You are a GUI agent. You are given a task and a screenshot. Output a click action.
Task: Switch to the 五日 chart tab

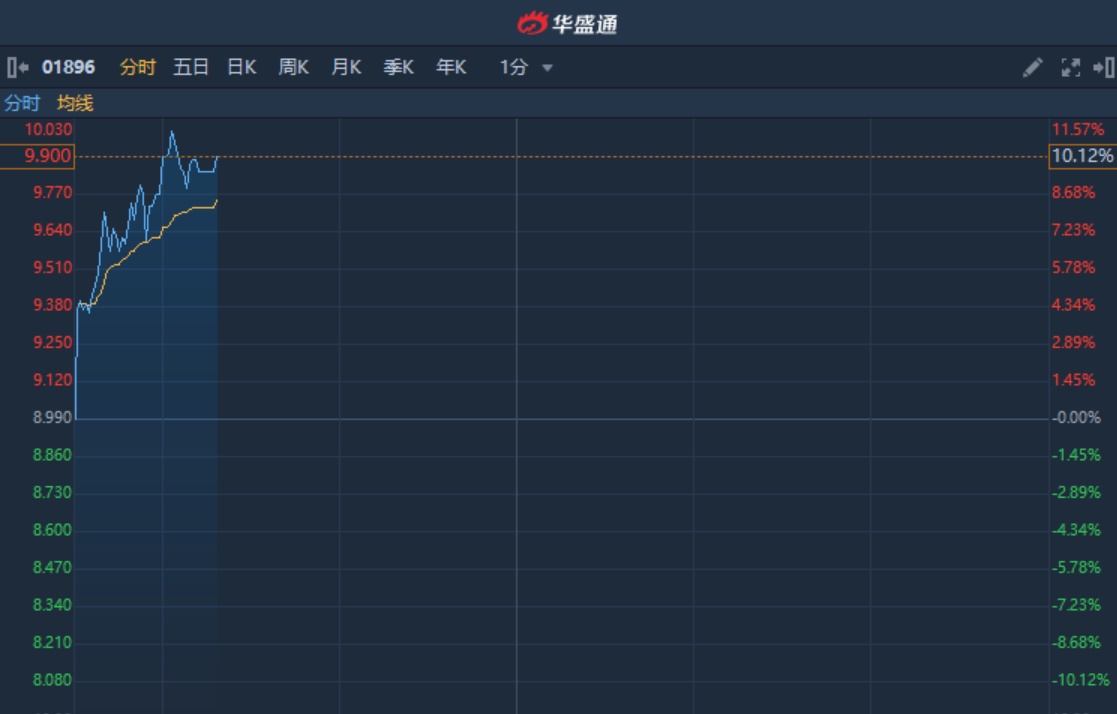click(190, 68)
